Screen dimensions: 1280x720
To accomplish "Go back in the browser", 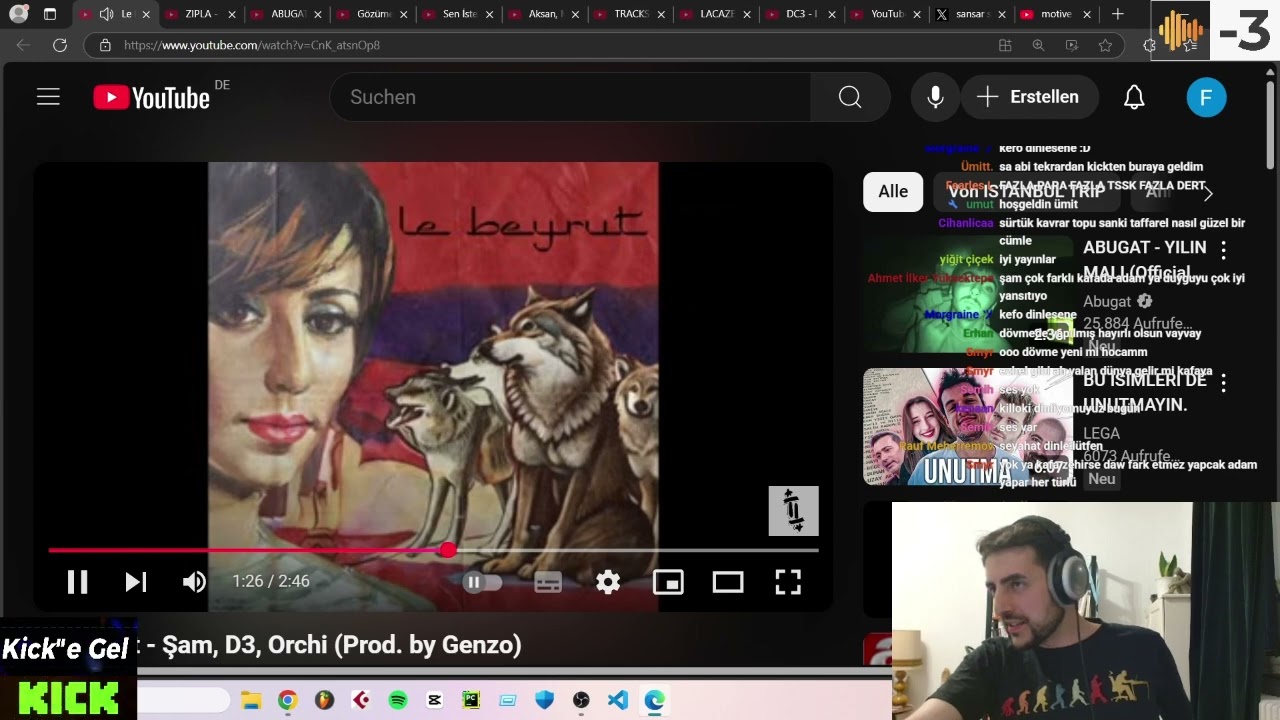I will pos(23,45).
